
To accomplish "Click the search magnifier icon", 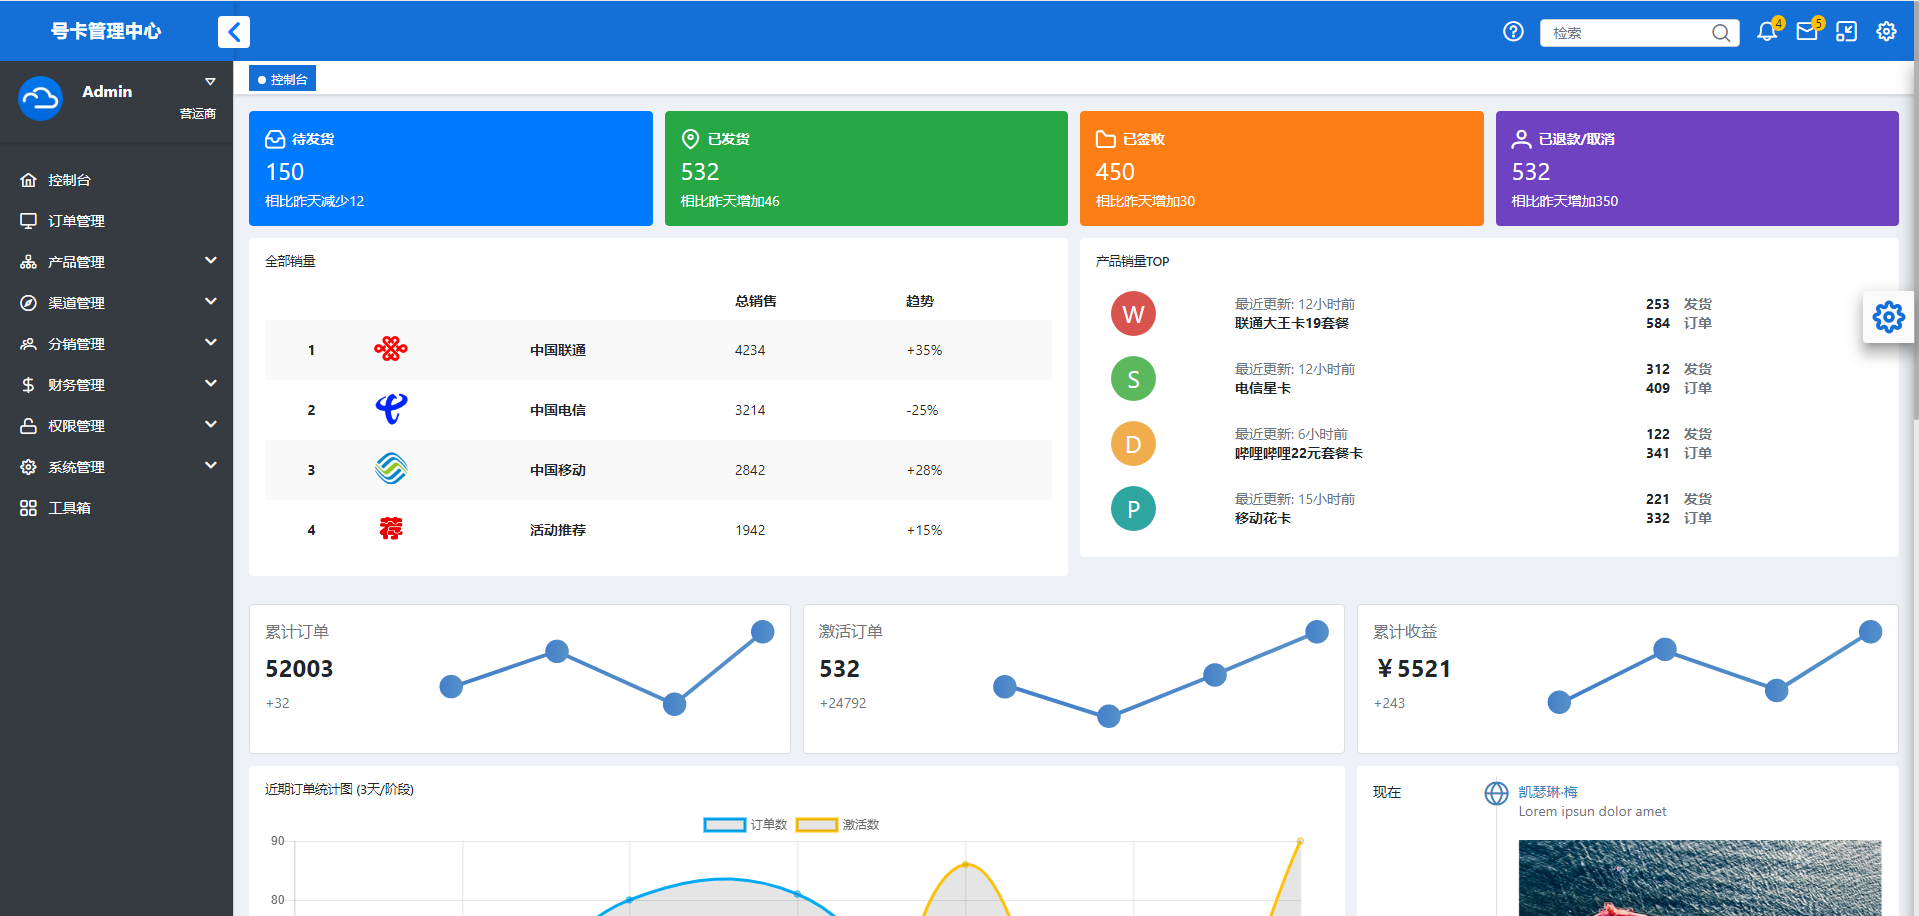I will (1721, 33).
